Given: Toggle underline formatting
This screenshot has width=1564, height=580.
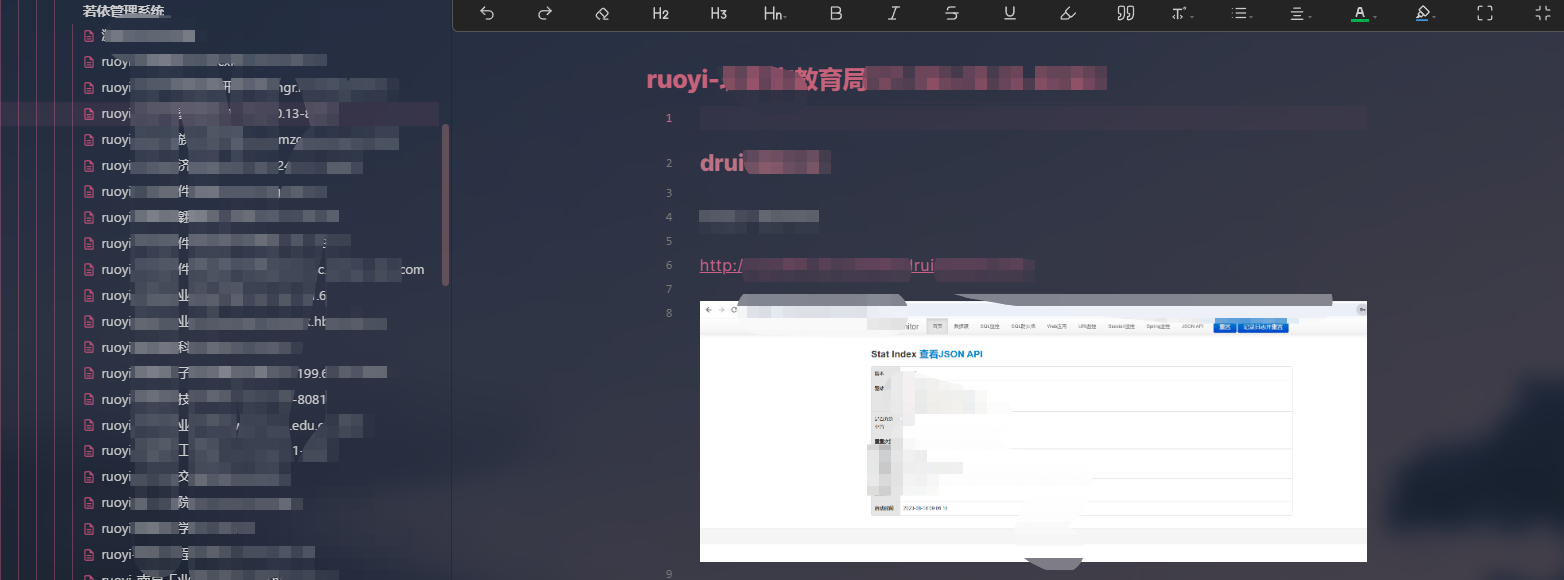Looking at the screenshot, I should pyautogui.click(x=1010, y=13).
